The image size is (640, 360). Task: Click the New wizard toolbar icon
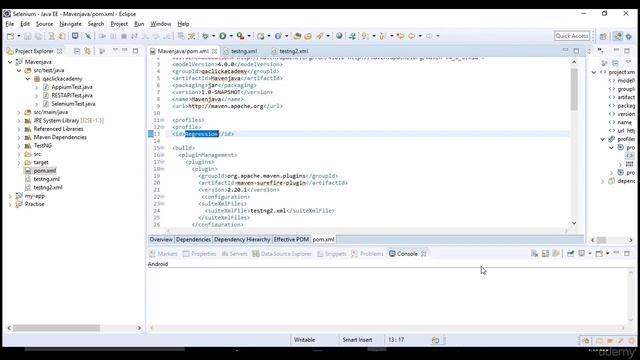click(10, 36)
